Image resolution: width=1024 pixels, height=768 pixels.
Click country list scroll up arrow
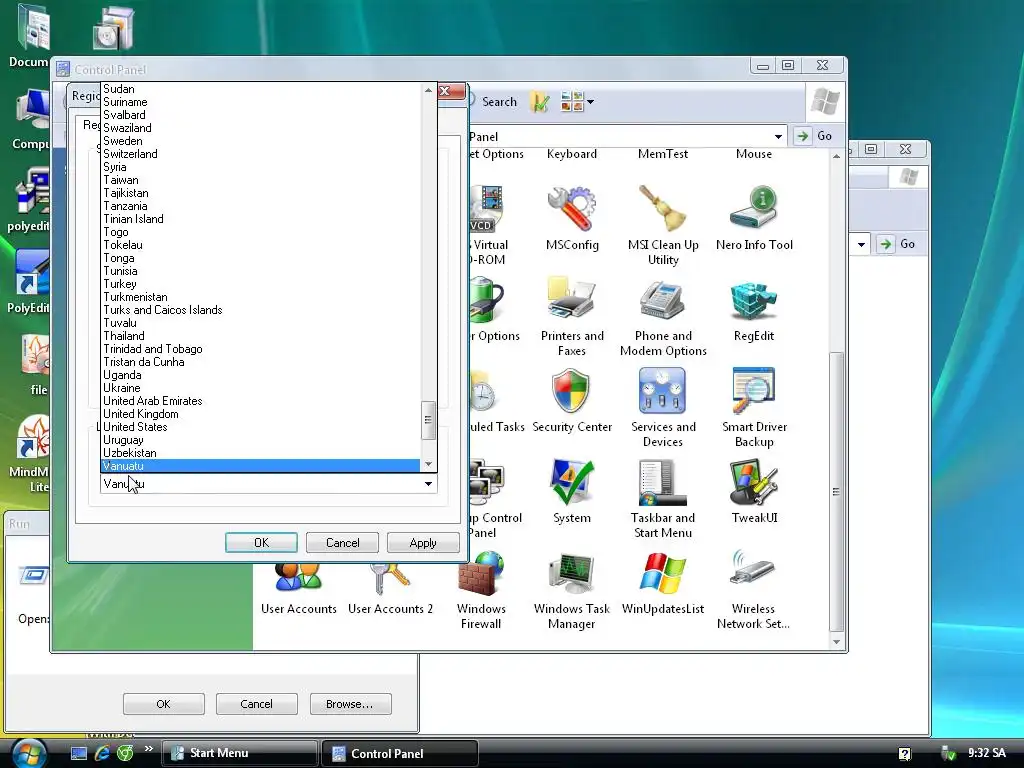click(x=428, y=89)
